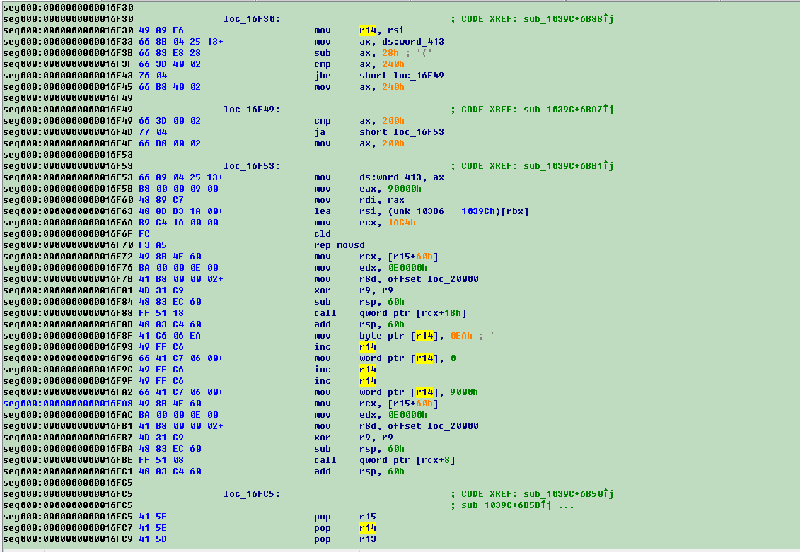Click opcode bytes '41 5E'
This screenshot has width=800, height=552.
[x=153, y=528]
